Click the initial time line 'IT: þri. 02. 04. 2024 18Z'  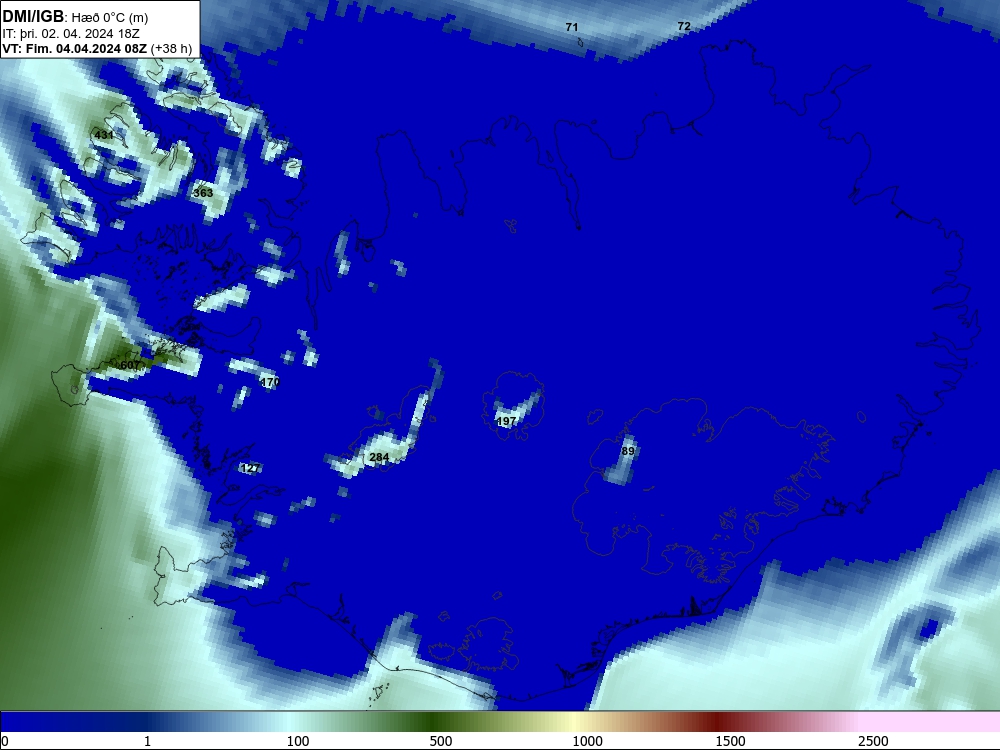coord(71,34)
